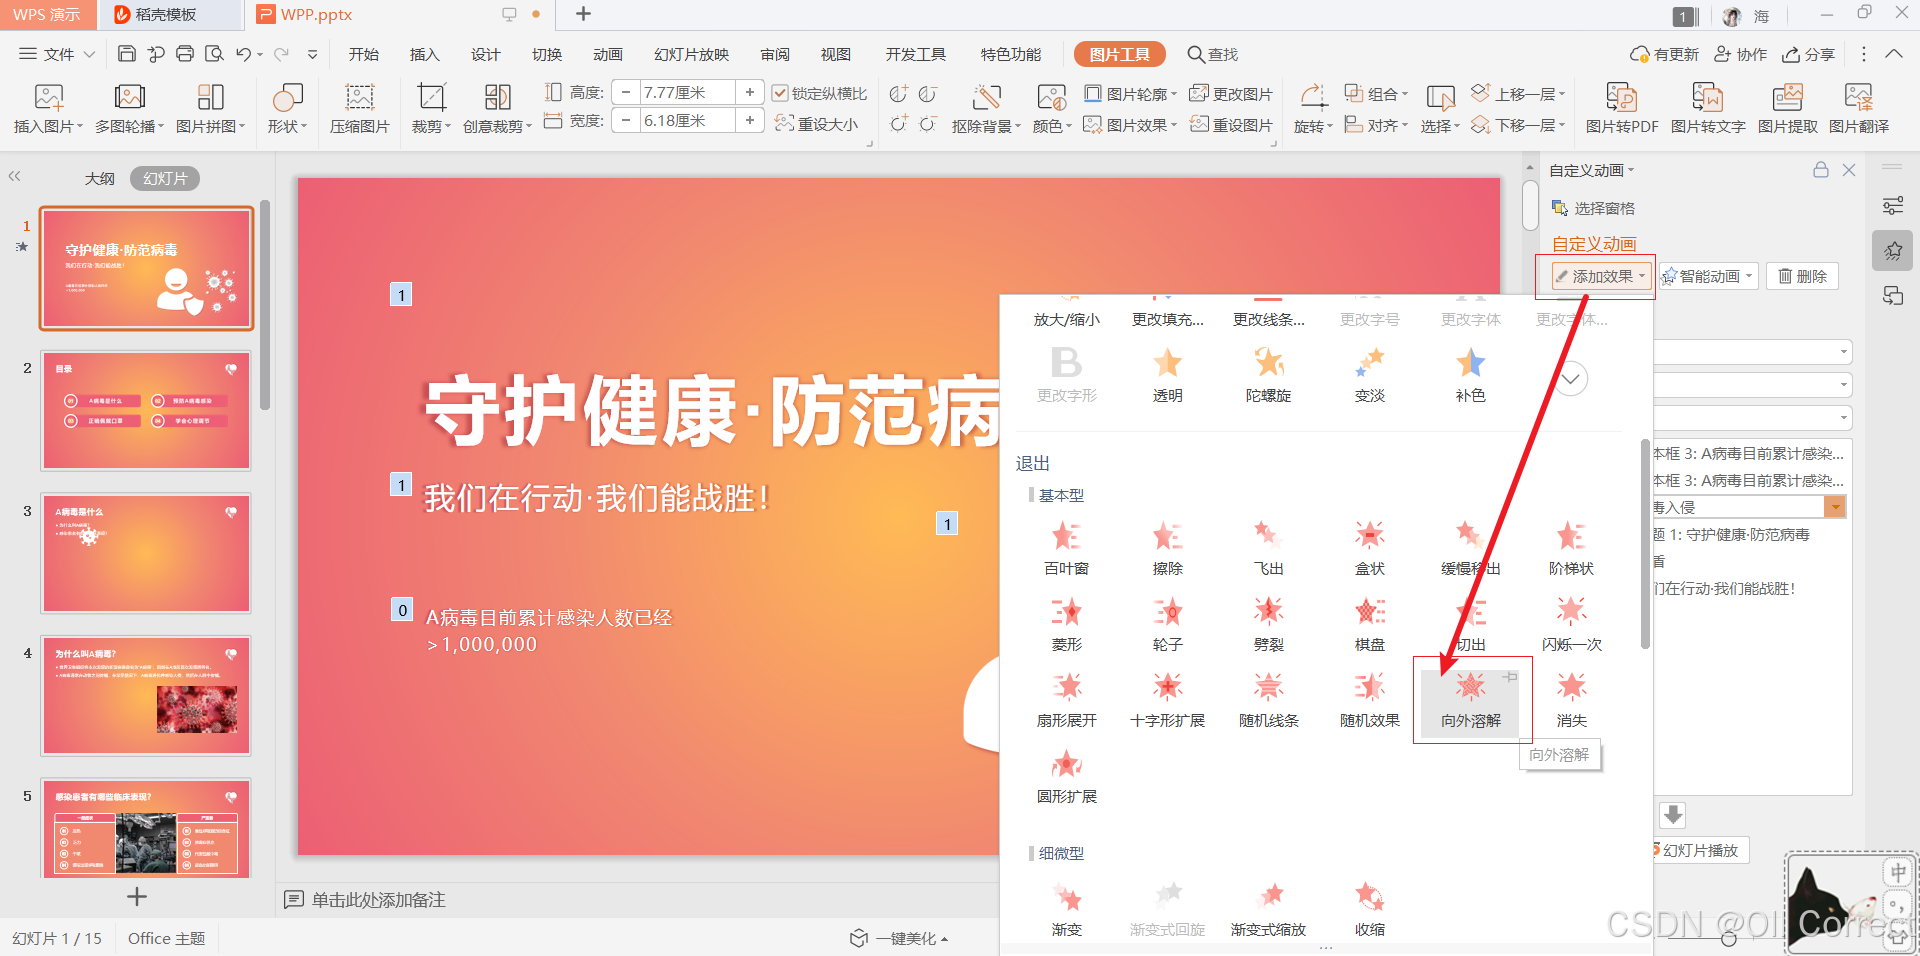This screenshot has height=956, width=1920.
Task: Open the 自定义动画 pane title dropdown
Action: (1591, 170)
